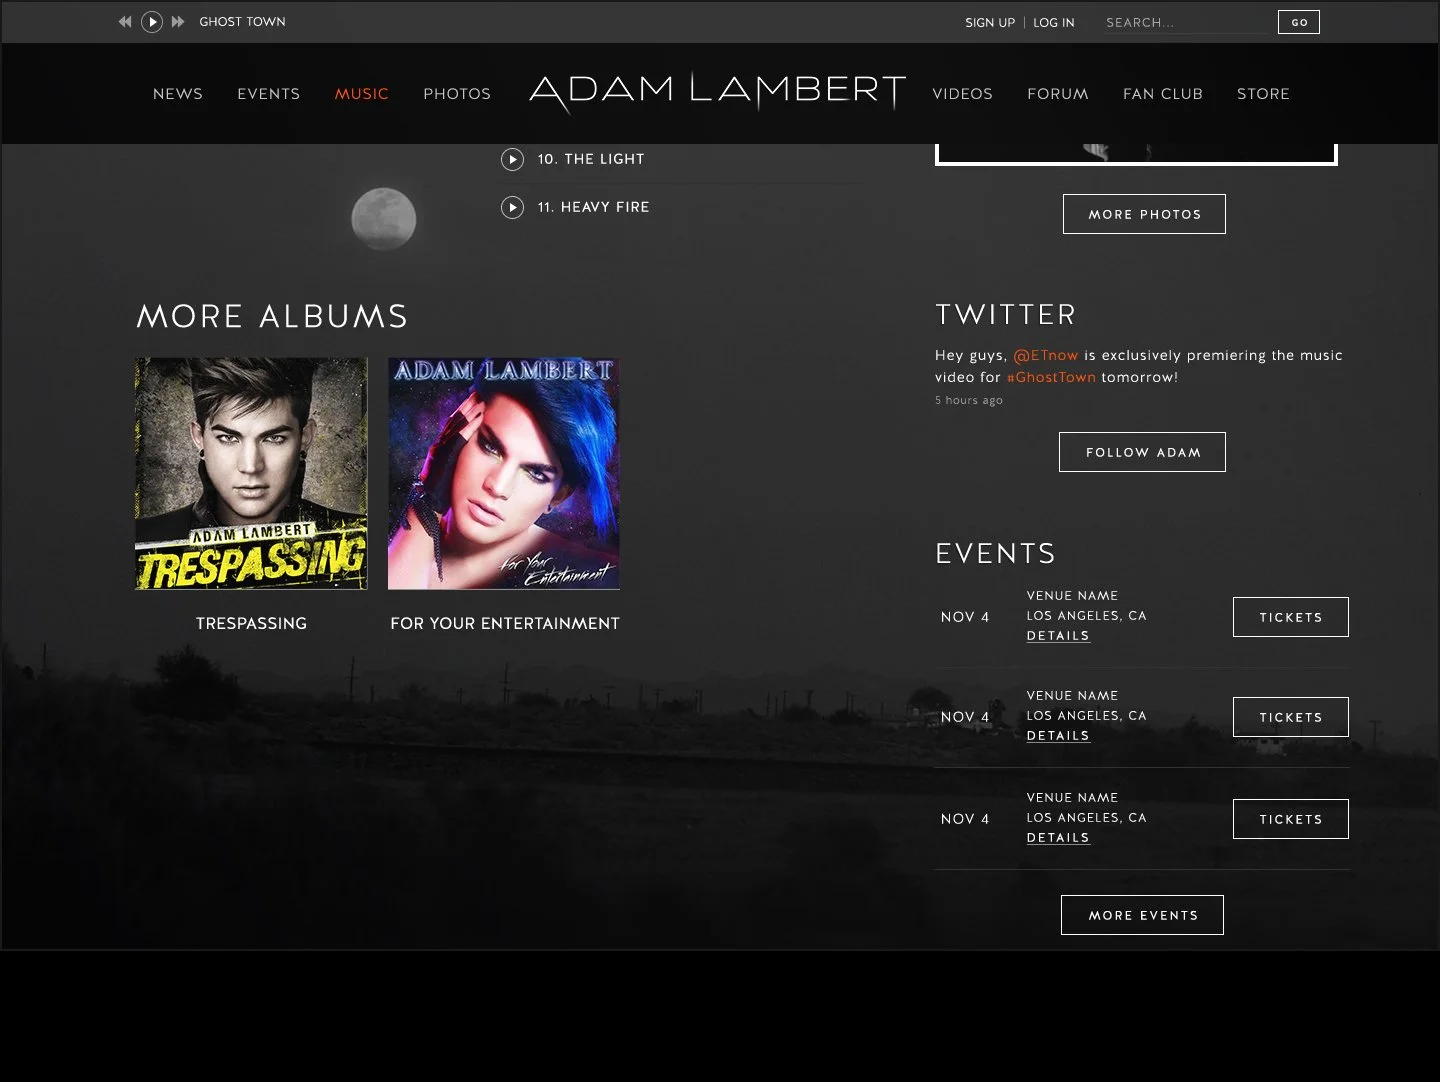The width and height of the screenshot is (1440, 1082).
Task: Open For Your Entertainment album cover
Action: 504,473
